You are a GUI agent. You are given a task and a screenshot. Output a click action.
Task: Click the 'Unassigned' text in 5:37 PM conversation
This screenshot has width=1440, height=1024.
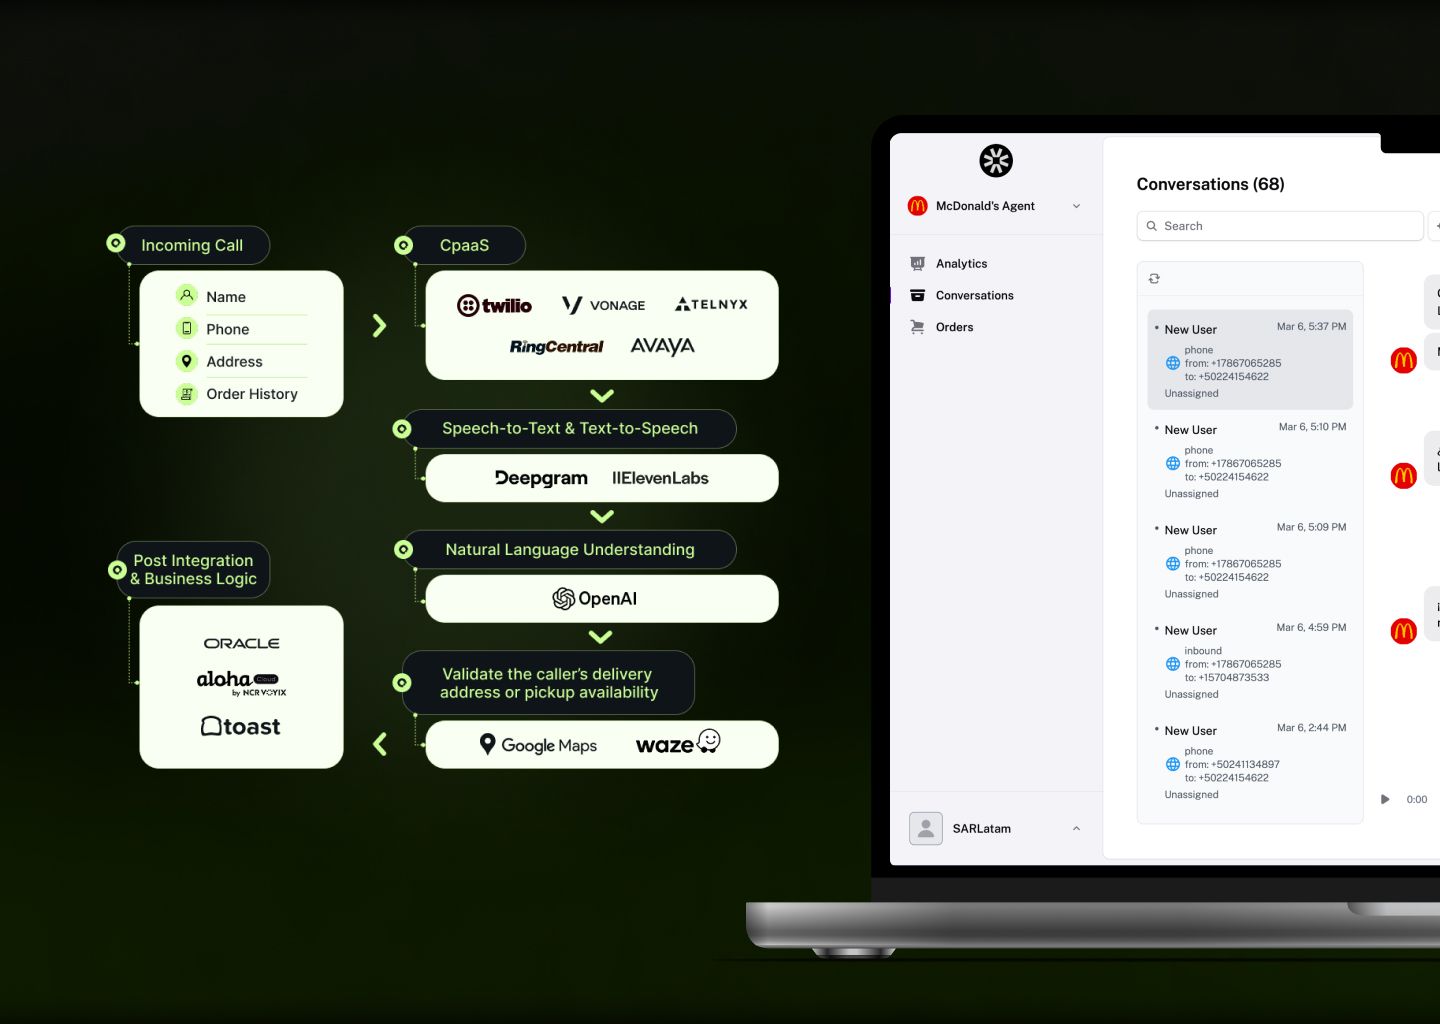(1191, 394)
